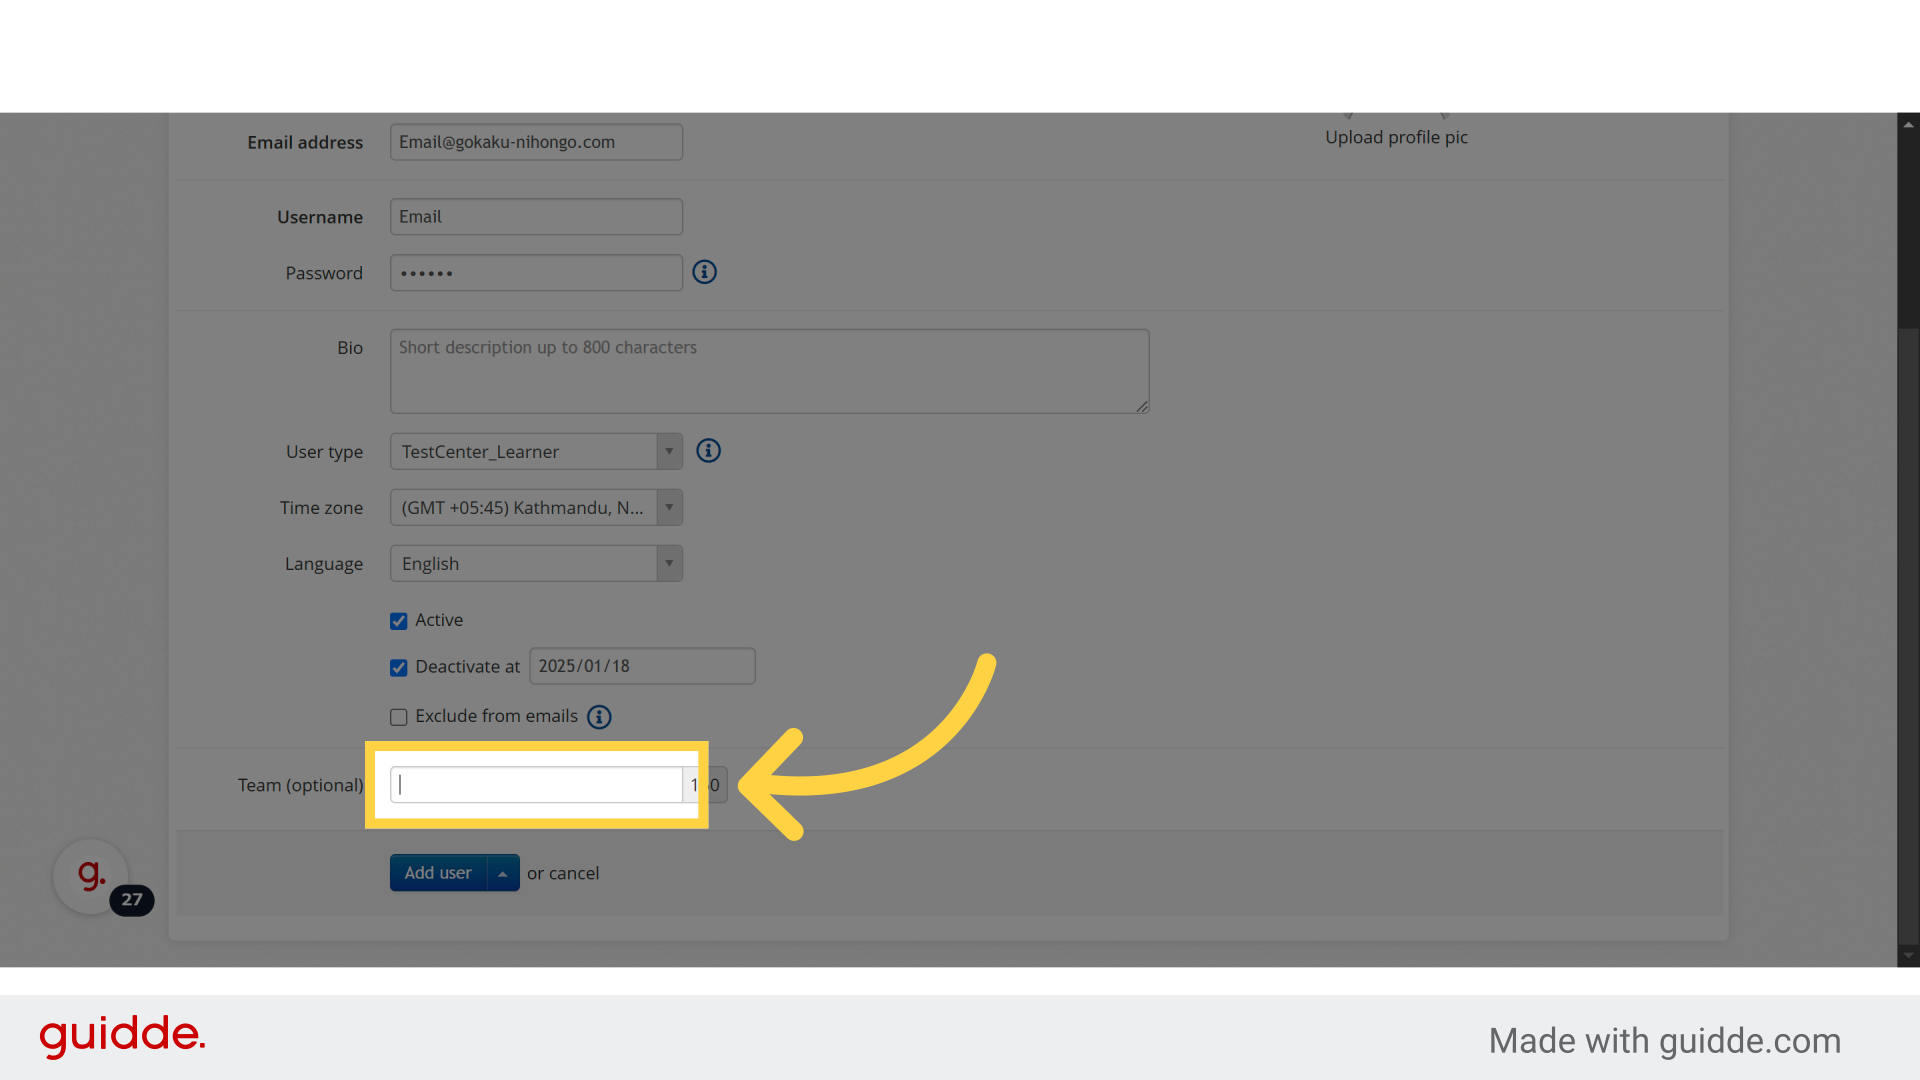The height and width of the screenshot is (1080, 1920).
Task: Expand the Language dropdown
Action: pos(536,564)
